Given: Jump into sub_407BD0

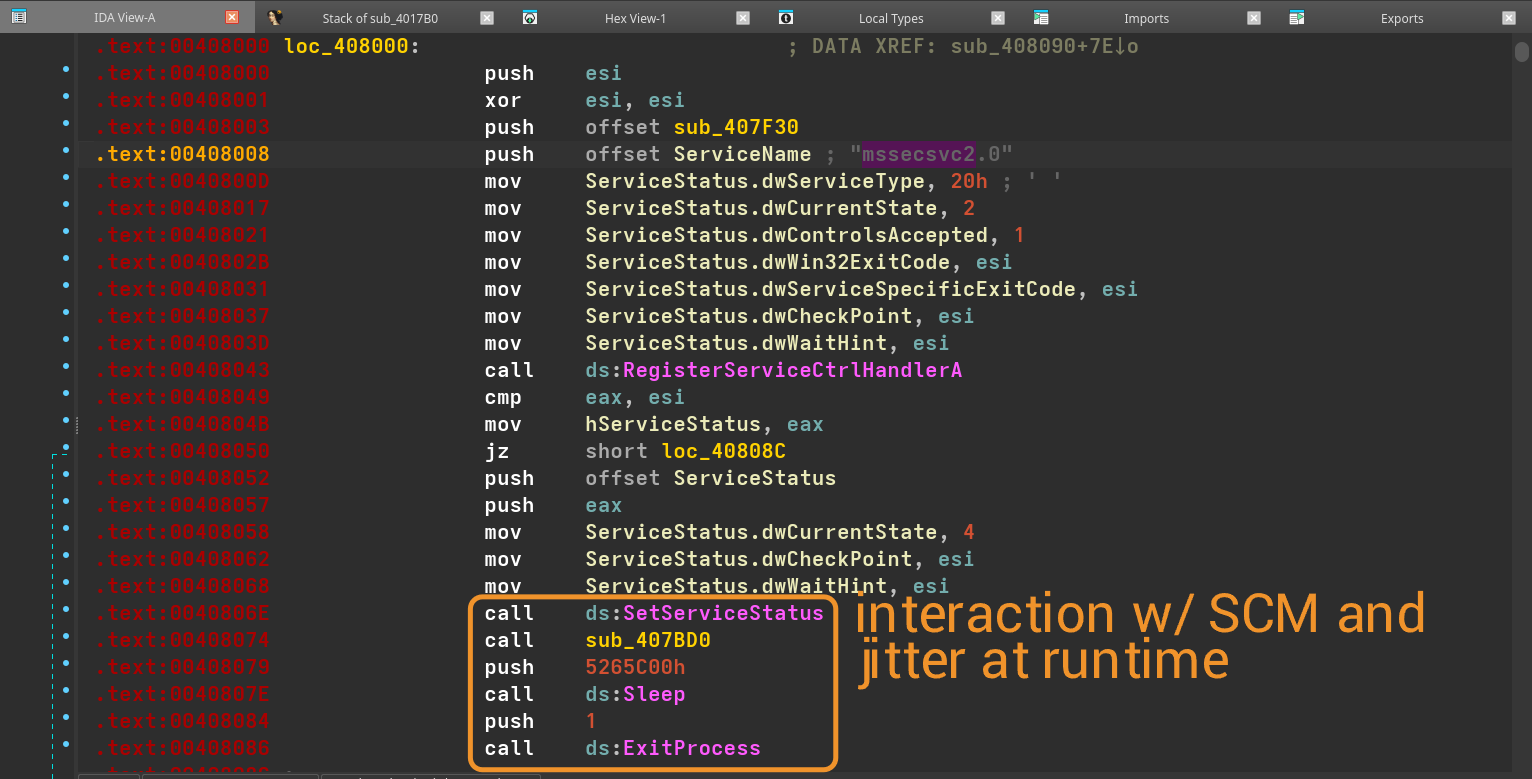Looking at the screenshot, I should click(648, 640).
